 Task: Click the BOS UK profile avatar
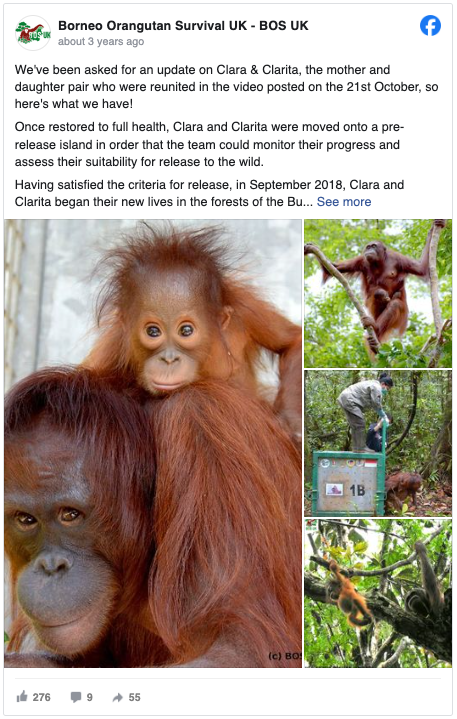click(33, 33)
